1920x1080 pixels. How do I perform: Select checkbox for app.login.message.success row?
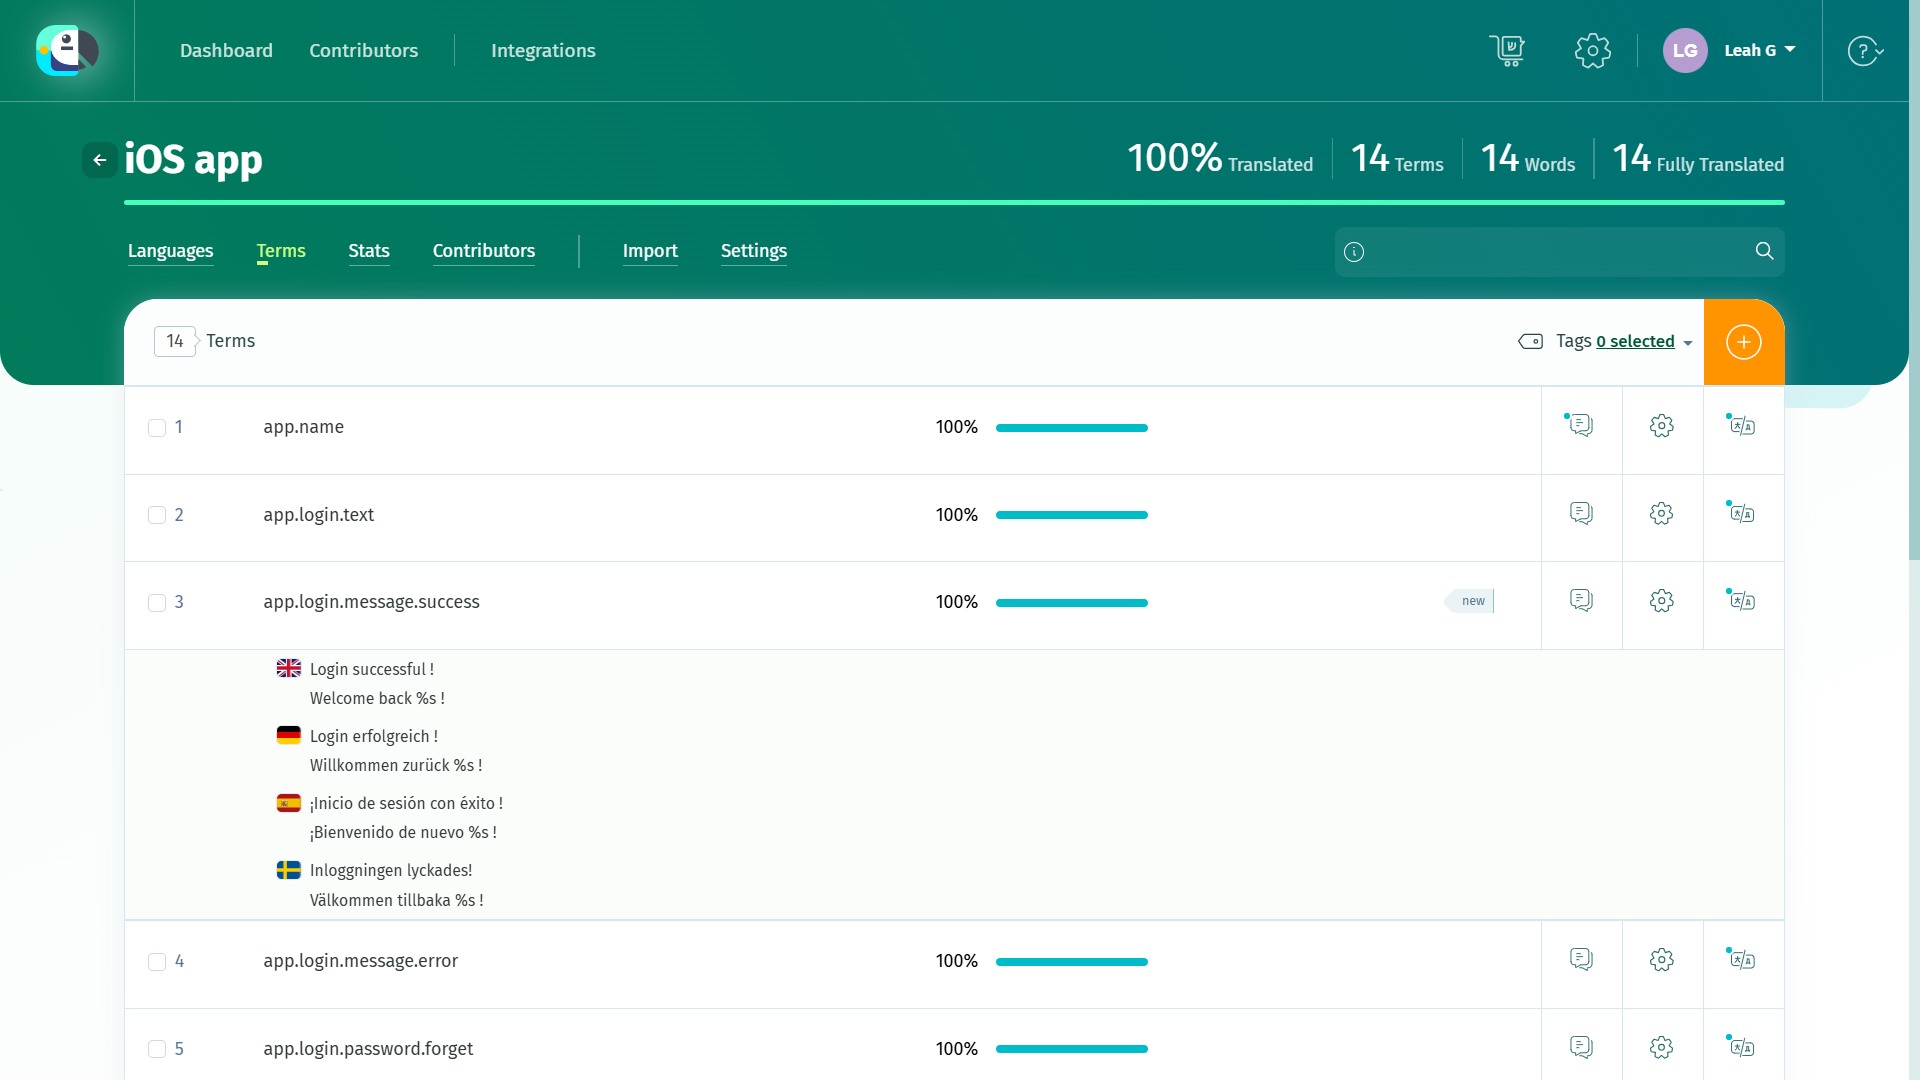click(x=157, y=603)
